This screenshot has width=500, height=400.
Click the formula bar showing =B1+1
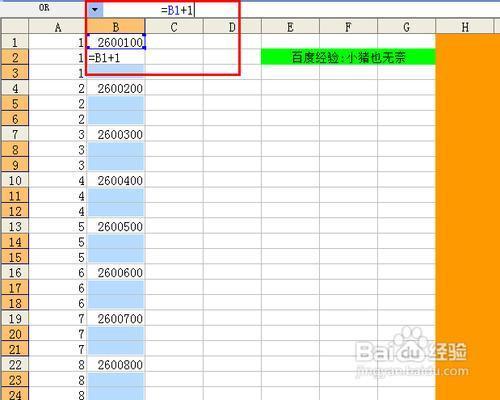(300, 10)
